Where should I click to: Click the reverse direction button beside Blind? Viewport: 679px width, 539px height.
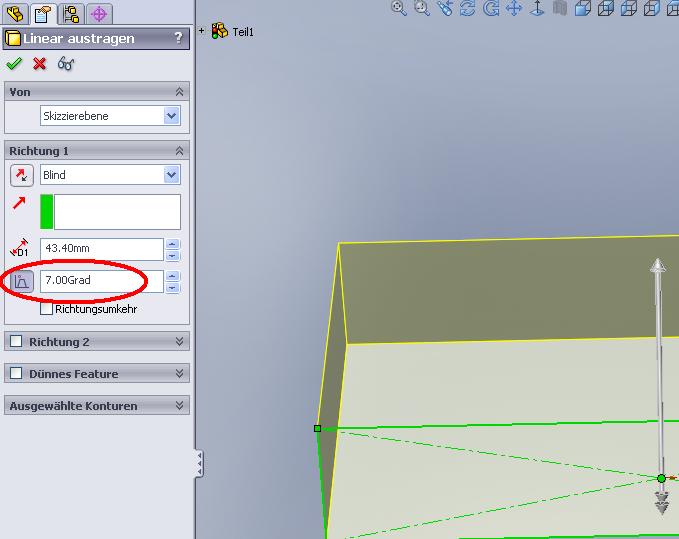22,175
